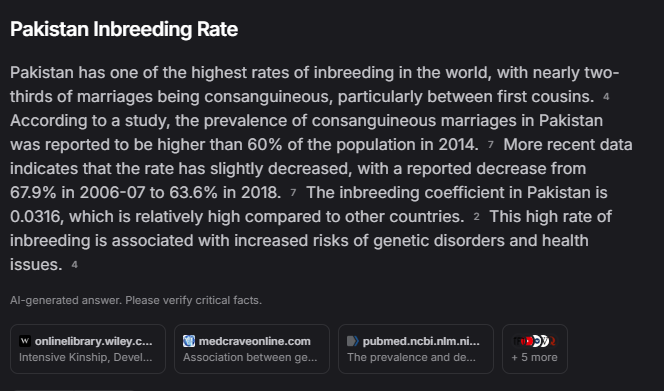This screenshot has width=664, height=391.
Task: Open the onlinelibrary.wiley source card title
Action: click(x=94, y=341)
